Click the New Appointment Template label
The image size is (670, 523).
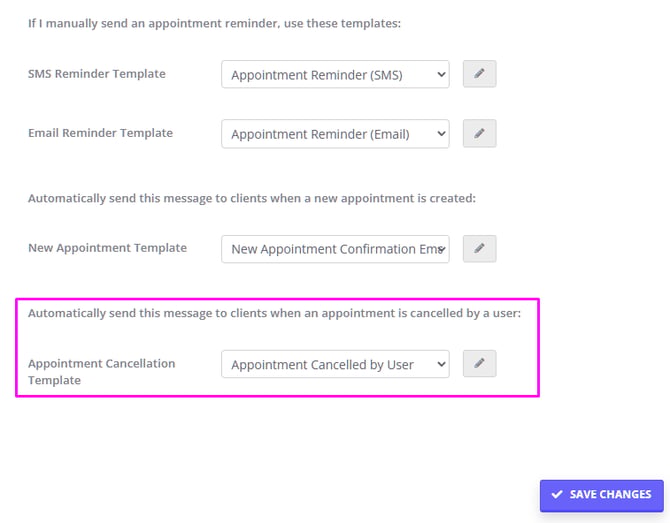coord(107,248)
